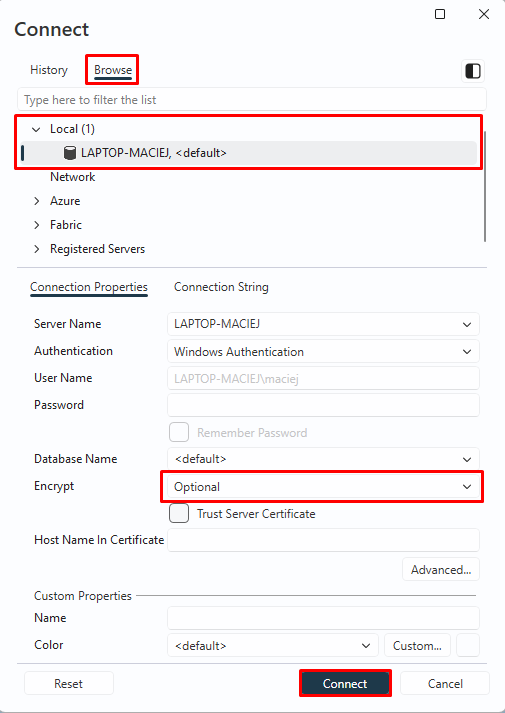This screenshot has width=505, height=713.
Task: Tick the Remember Password checkbox
Action: (x=179, y=432)
